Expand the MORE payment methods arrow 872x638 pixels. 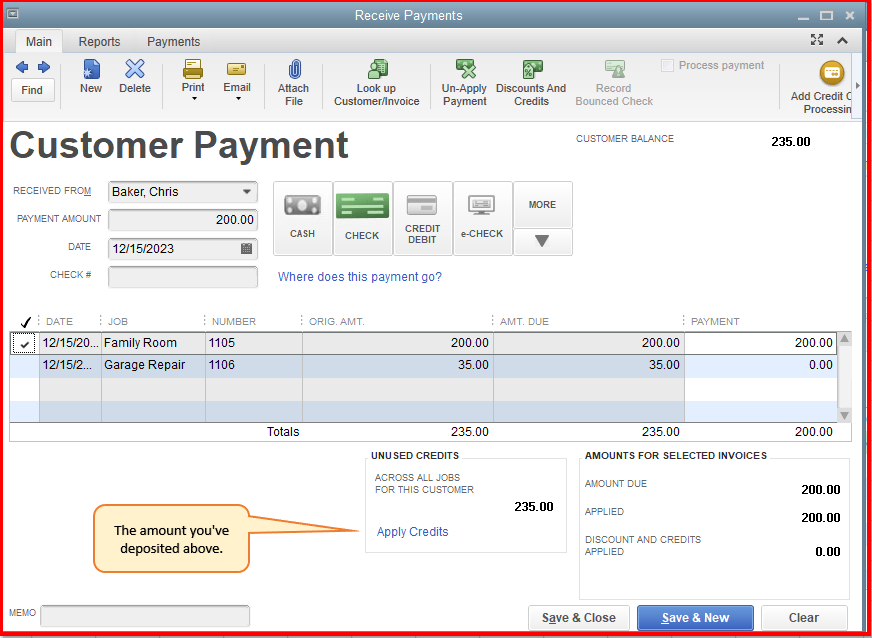point(542,241)
